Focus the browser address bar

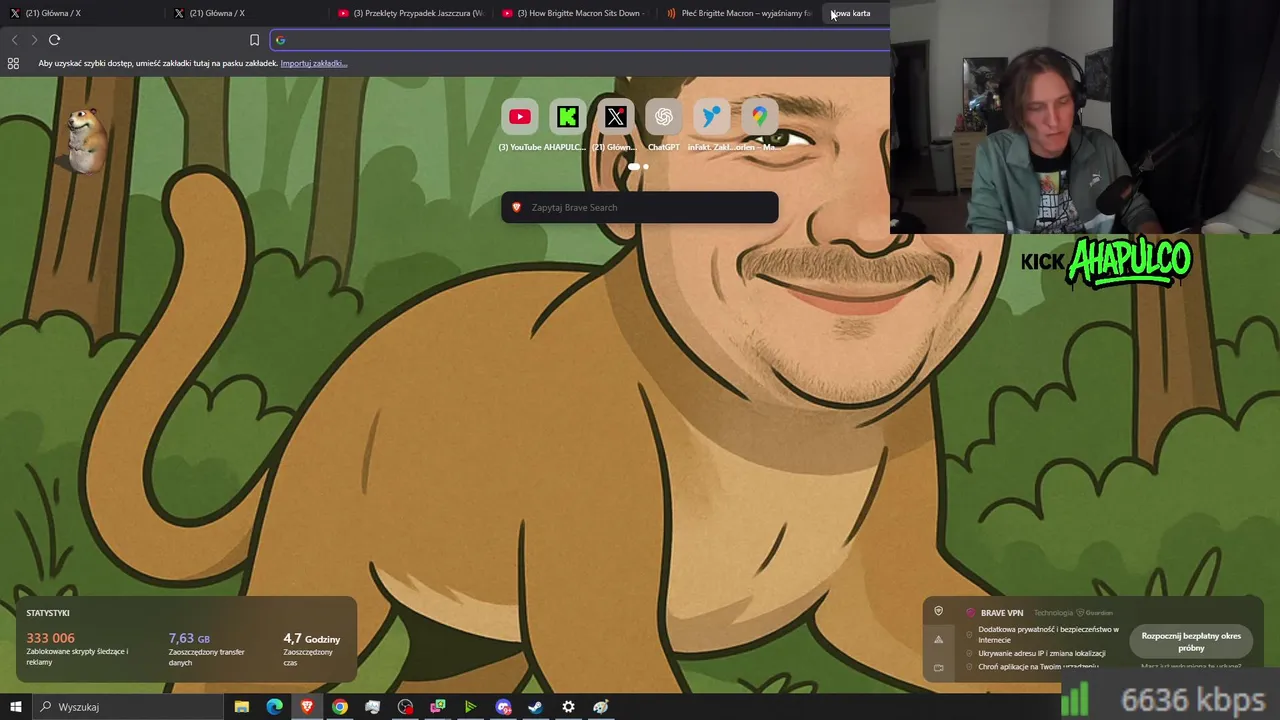[x=580, y=40]
